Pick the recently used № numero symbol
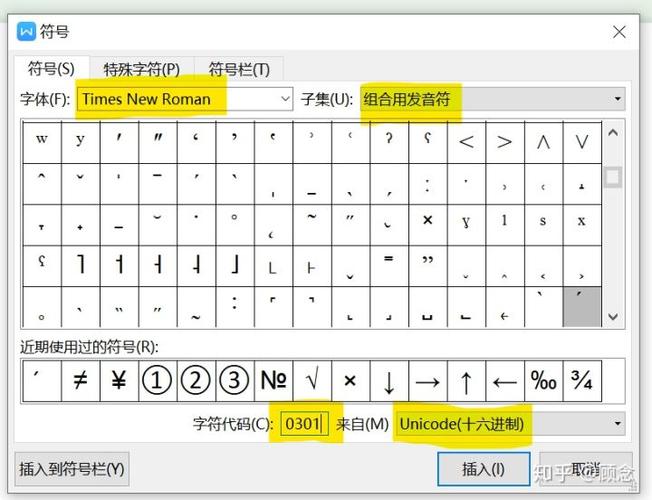 click(273, 381)
